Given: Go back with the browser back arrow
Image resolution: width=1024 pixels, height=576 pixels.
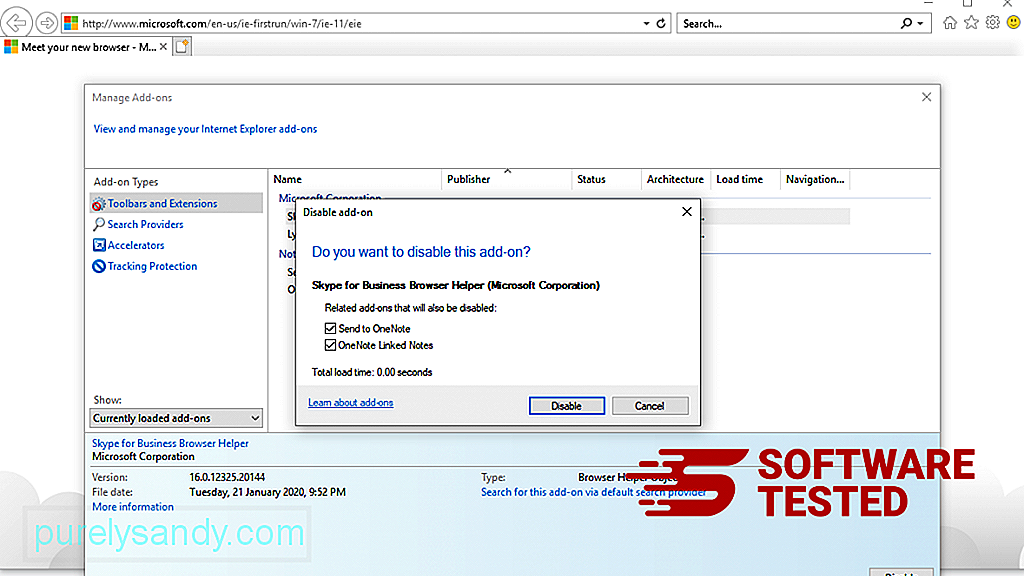Looking at the screenshot, I should coord(16,23).
